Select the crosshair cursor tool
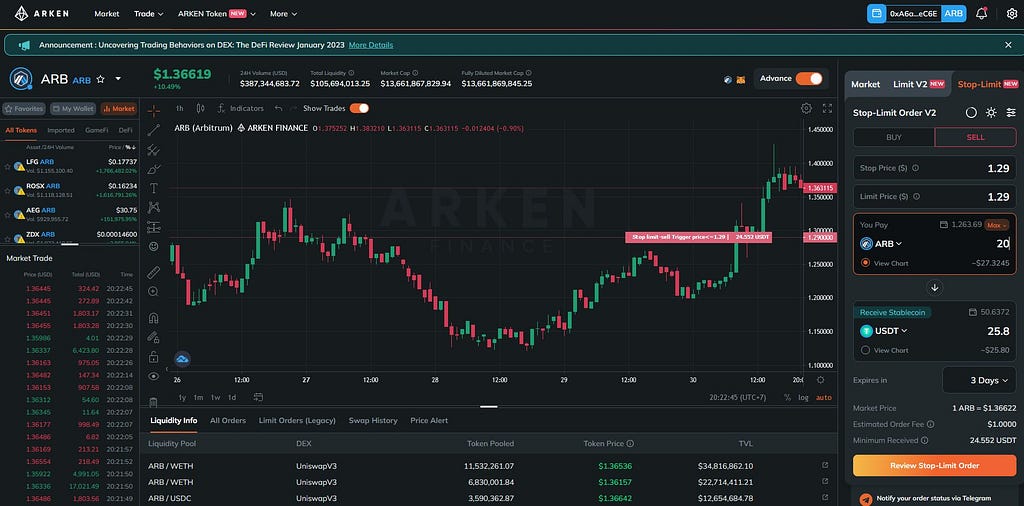This screenshot has width=1024, height=506. tap(153, 110)
